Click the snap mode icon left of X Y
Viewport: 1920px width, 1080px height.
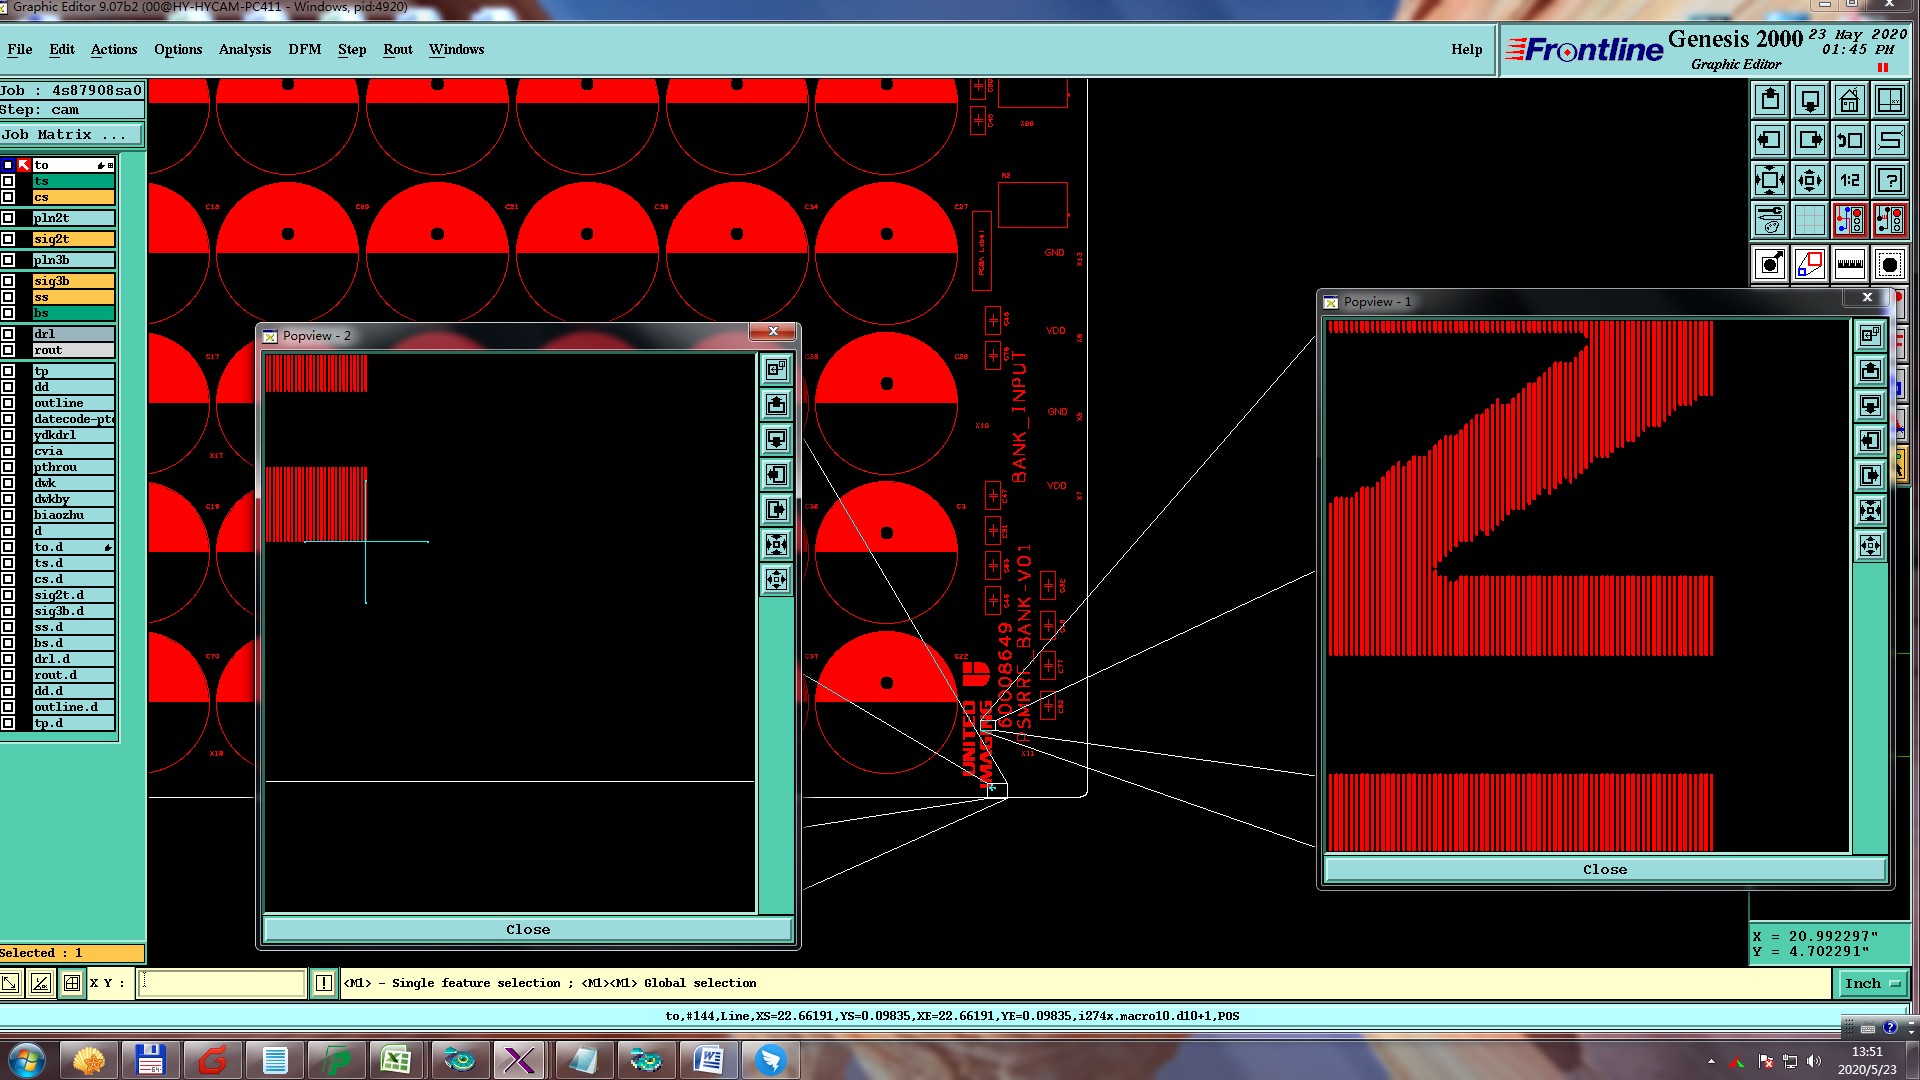72,983
